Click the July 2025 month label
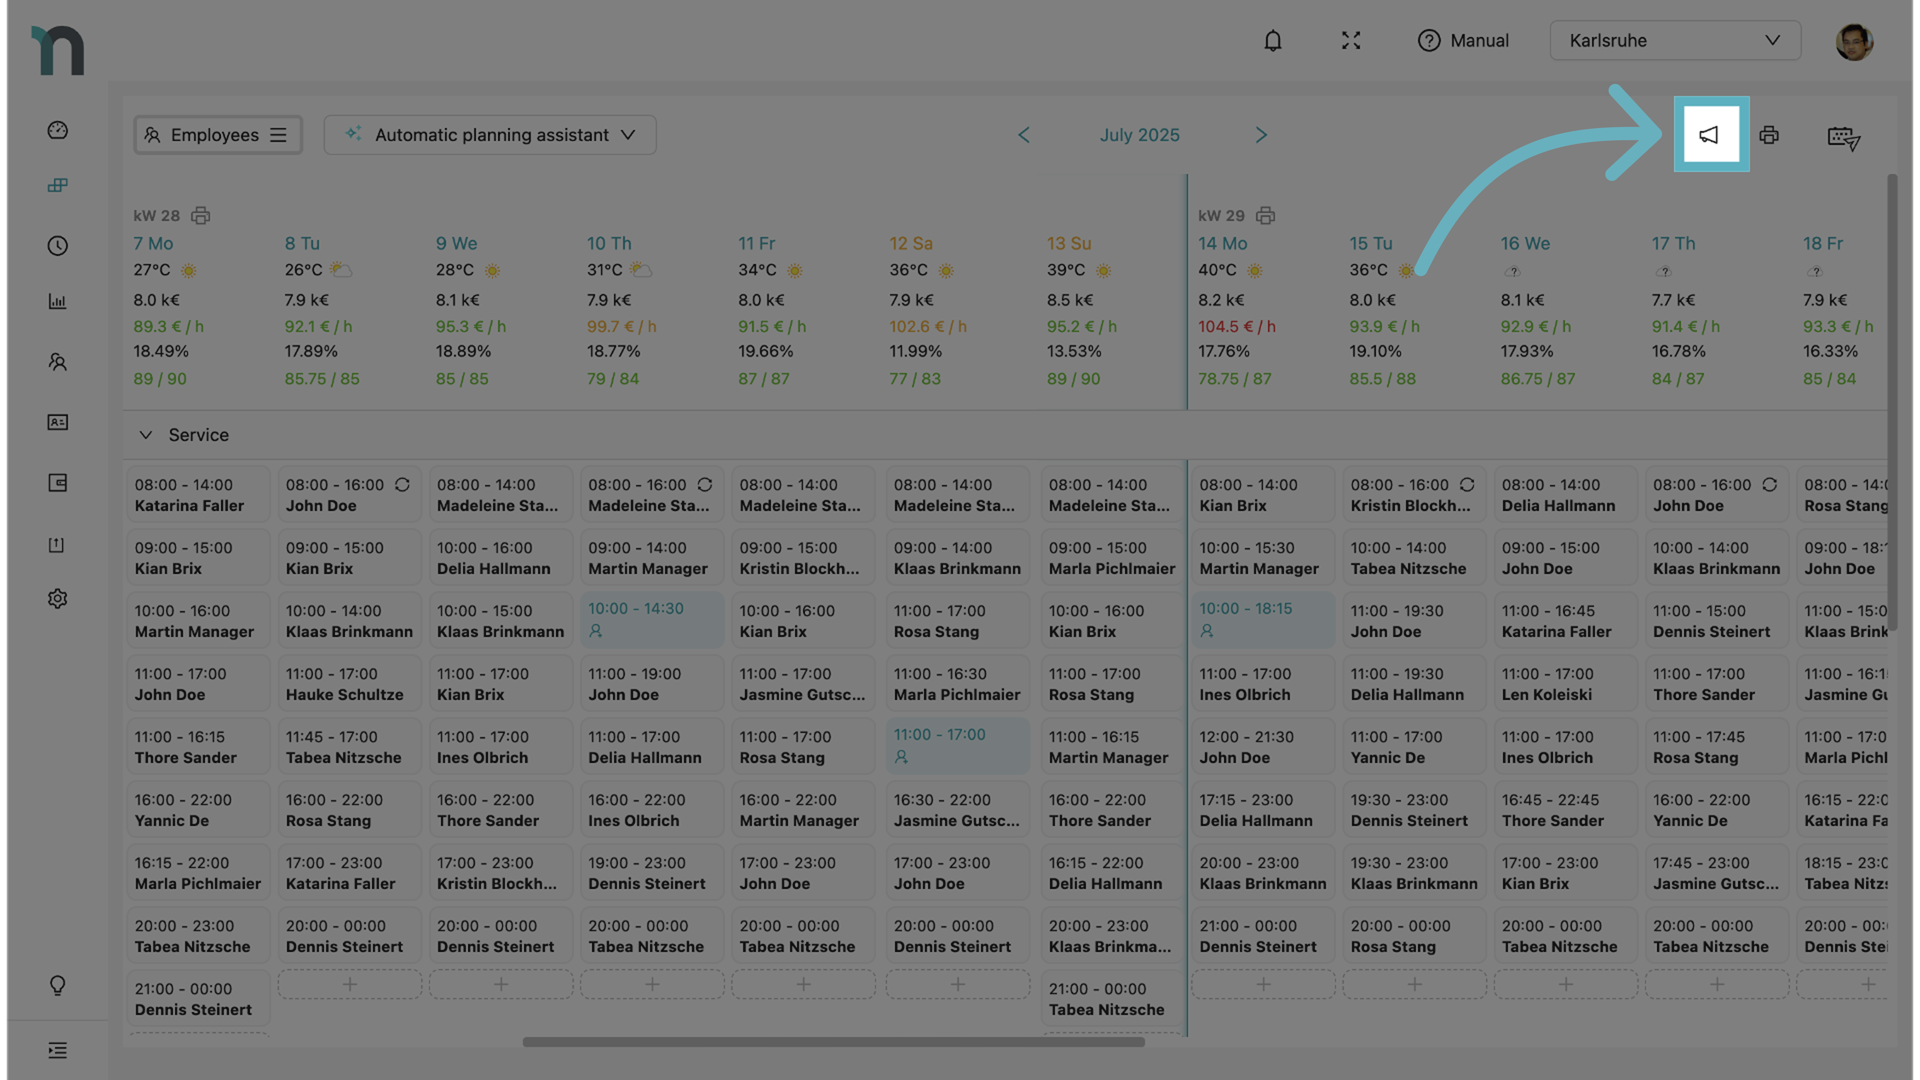 click(1139, 135)
